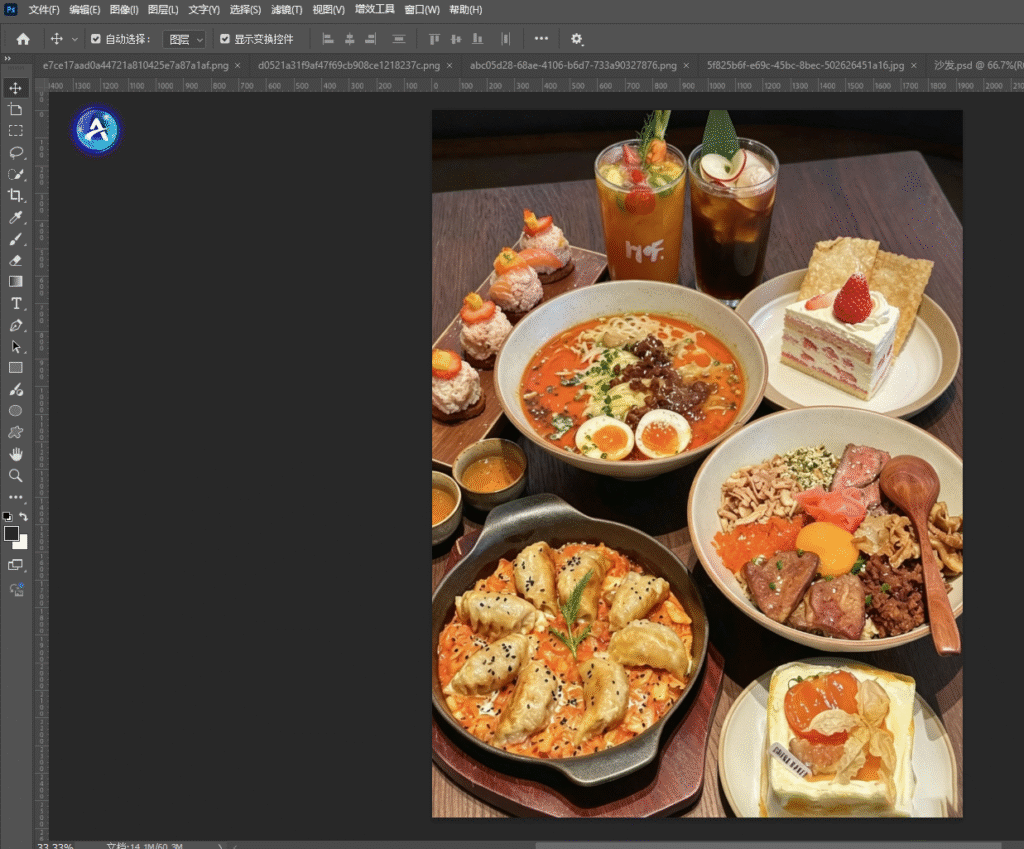Expand the Move tool preset picker arrow
This screenshot has height=849, width=1024.
point(74,40)
